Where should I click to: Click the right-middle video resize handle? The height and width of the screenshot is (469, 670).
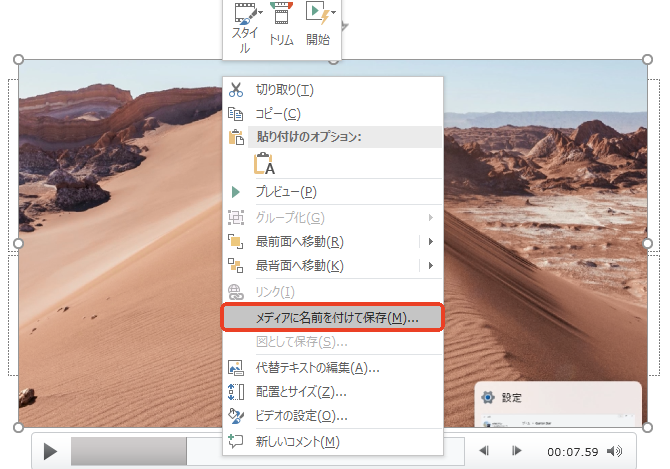point(648,243)
